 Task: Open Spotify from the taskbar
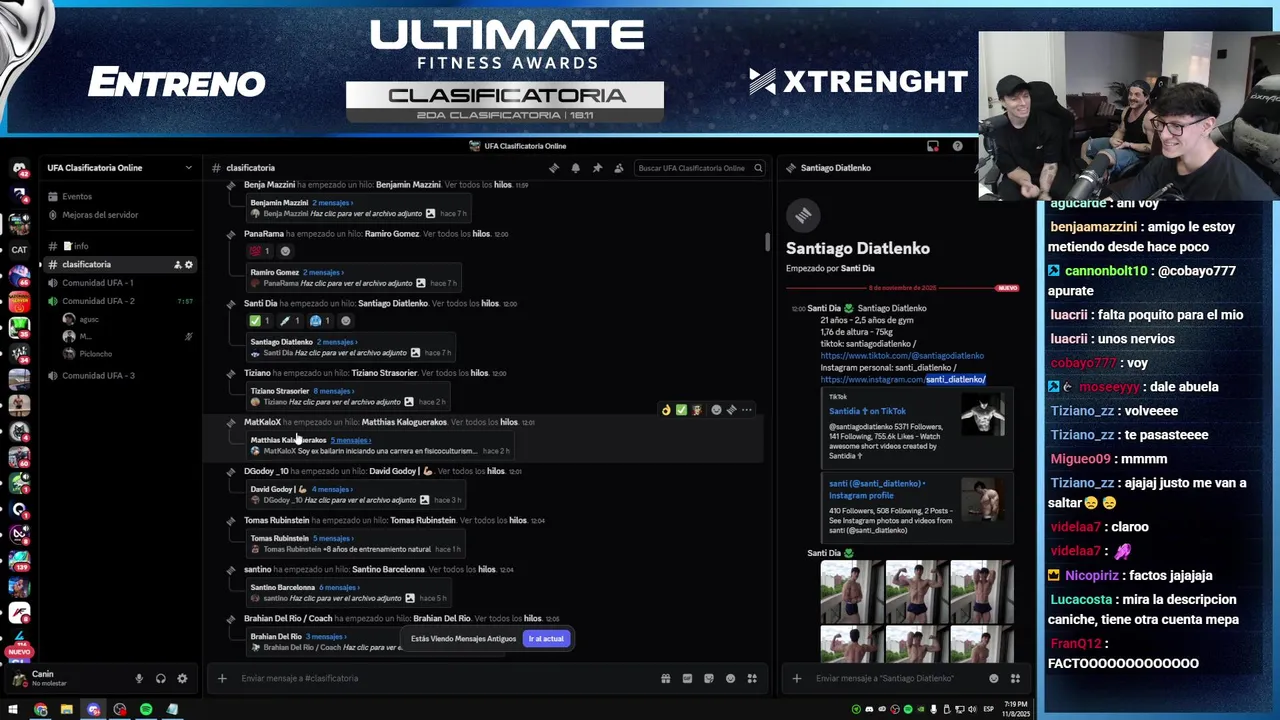point(146,710)
